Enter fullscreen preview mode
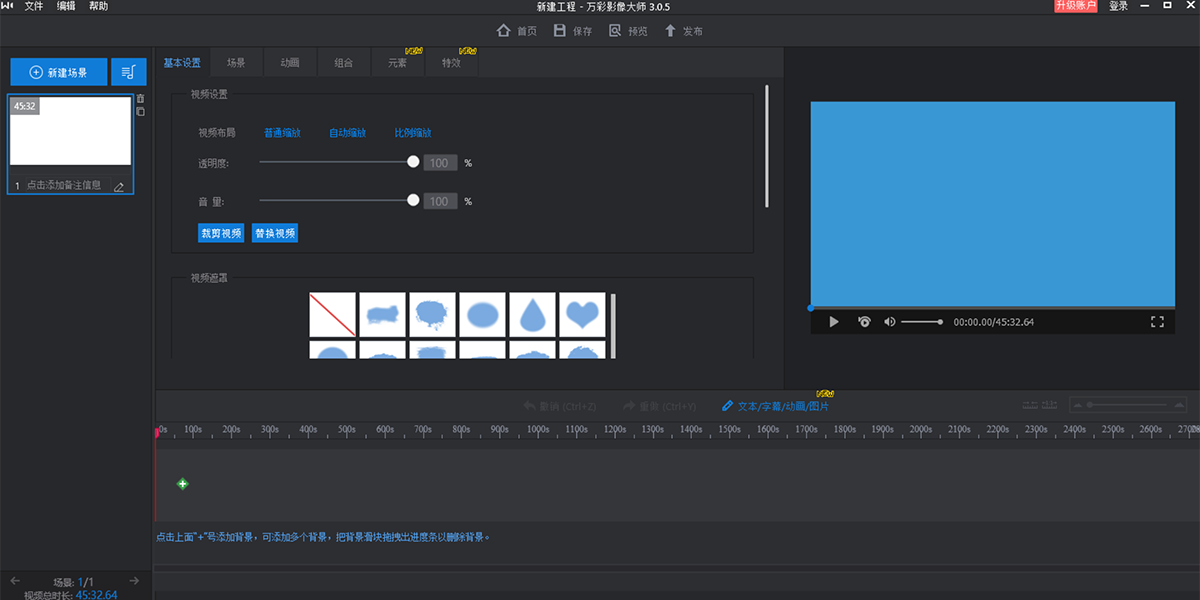1200x600 pixels. [x=1158, y=322]
